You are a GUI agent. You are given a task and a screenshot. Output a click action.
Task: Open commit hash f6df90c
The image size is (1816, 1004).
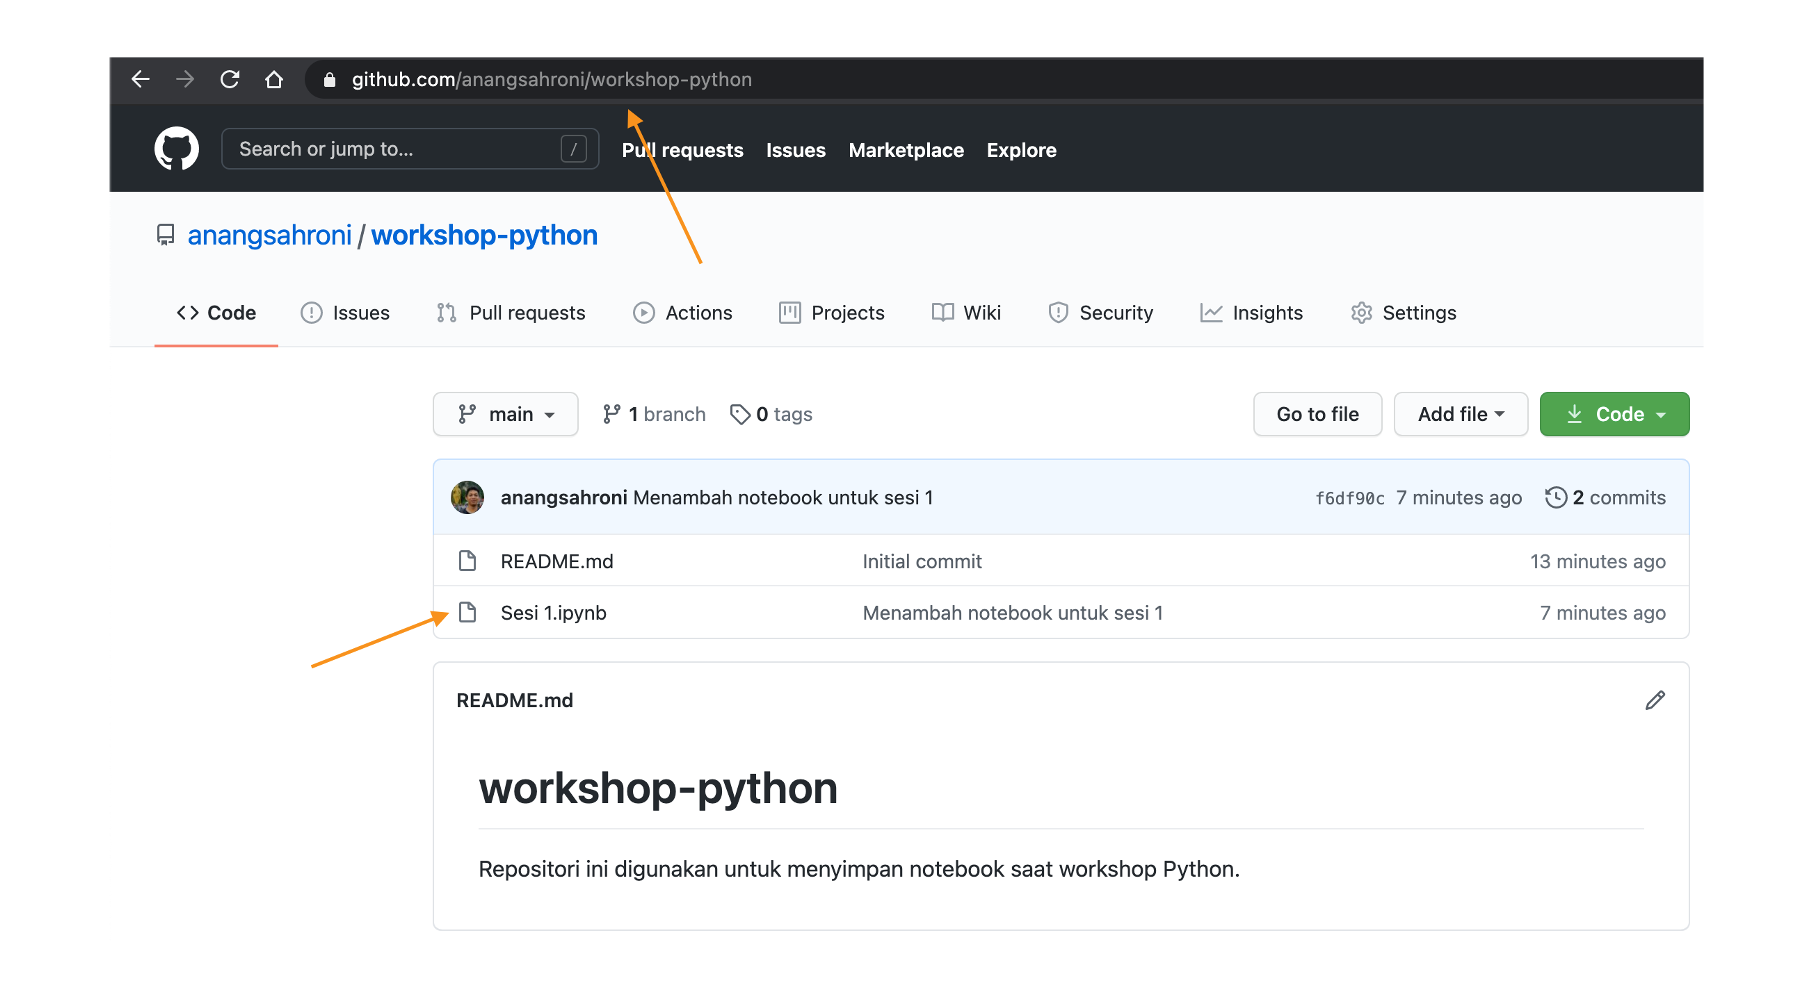point(1350,498)
